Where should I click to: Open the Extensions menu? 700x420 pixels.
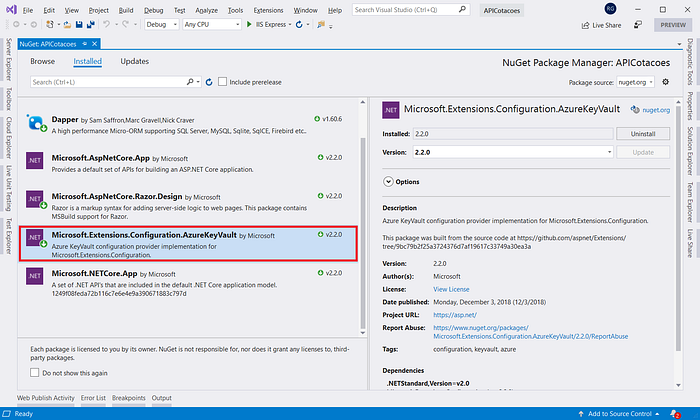268,10
